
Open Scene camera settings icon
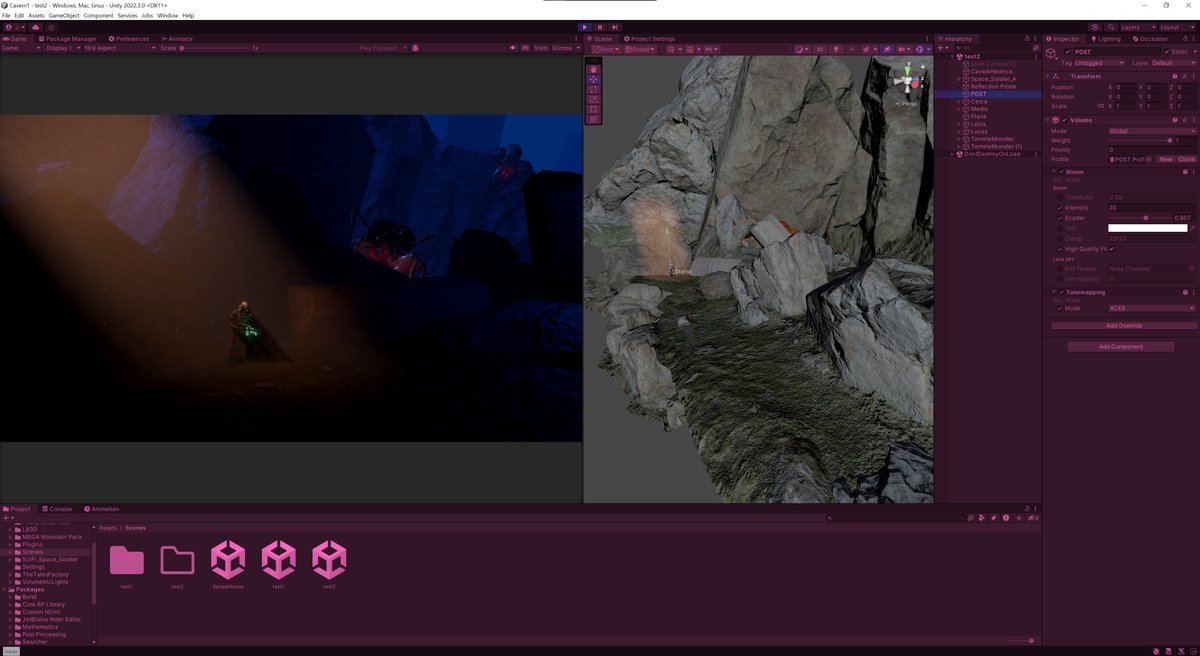pyautogui.click(x=905, y=48)
